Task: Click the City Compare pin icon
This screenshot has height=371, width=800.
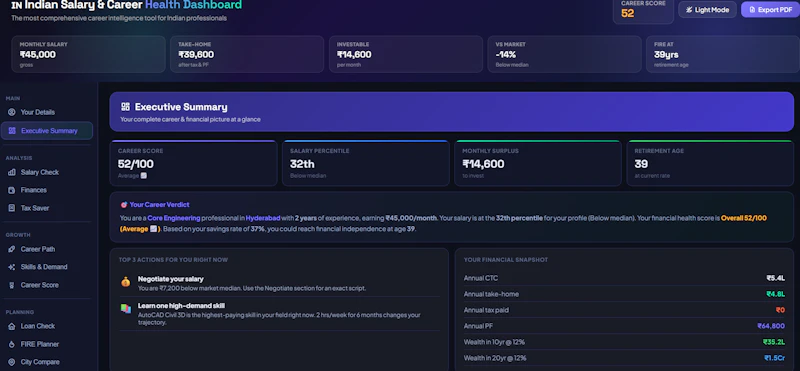Action: point(11,362)
